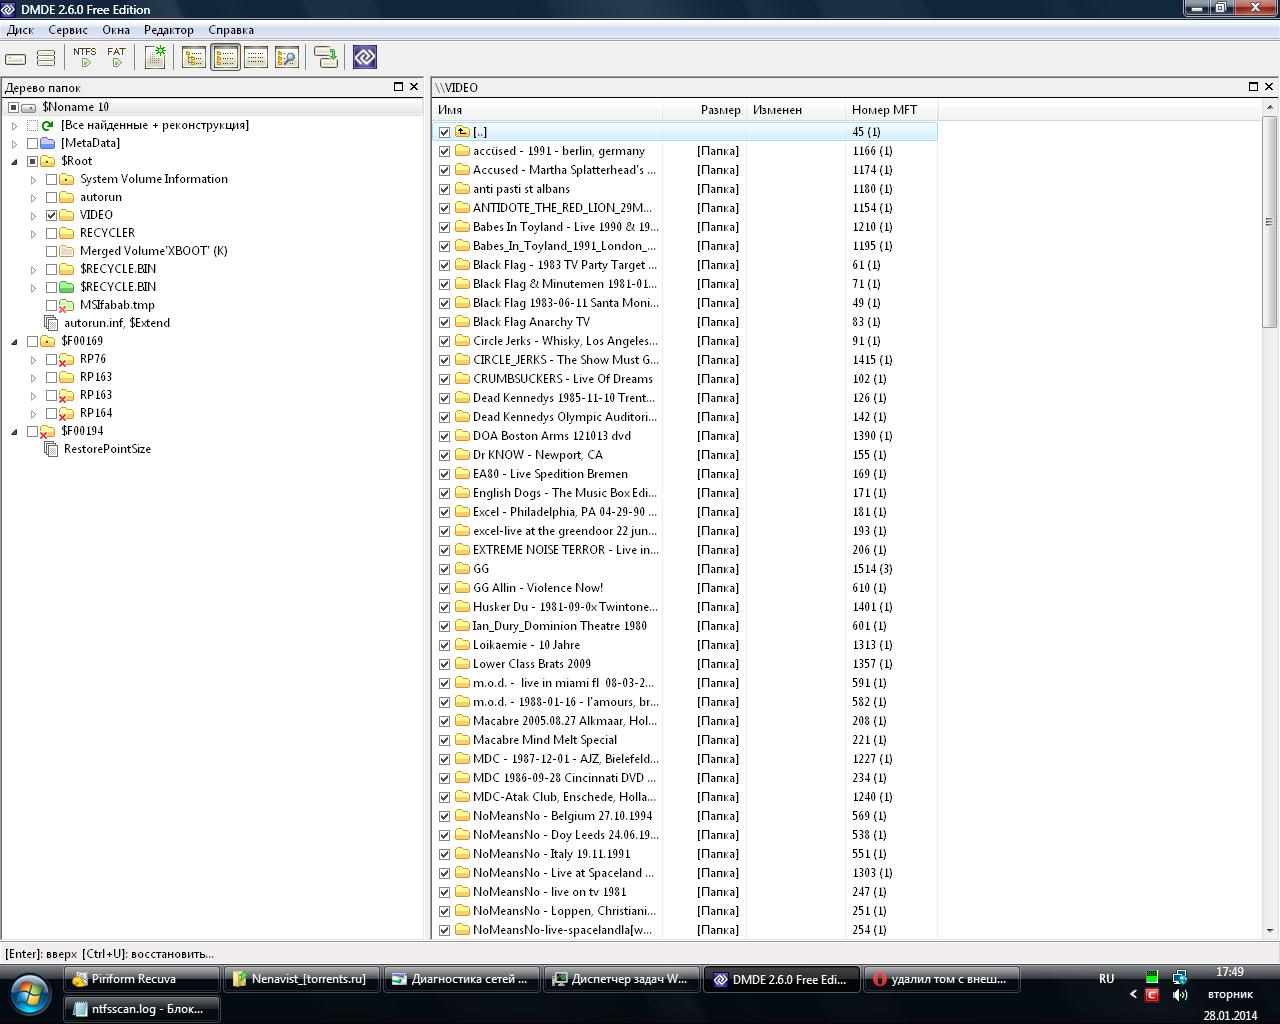Click the blue DMDE logo toolbar icon
The height and width of the screenshot is (1024, 1280).
click(365, 58)
